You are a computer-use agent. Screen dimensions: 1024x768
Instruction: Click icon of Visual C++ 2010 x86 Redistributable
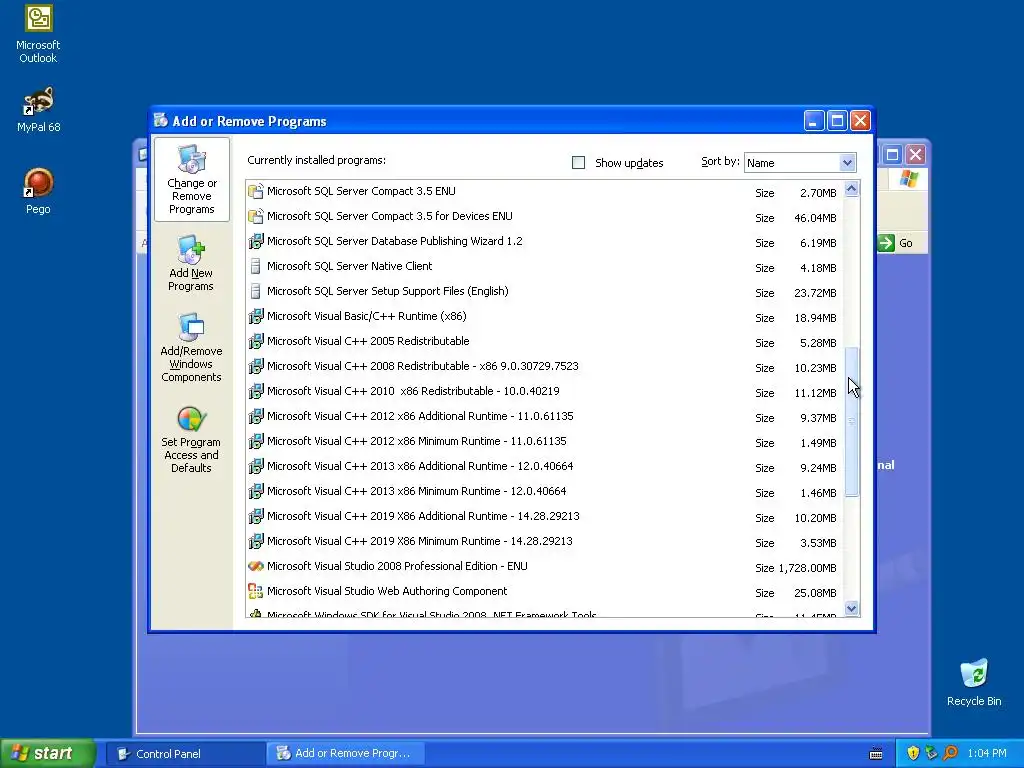(x=256, y=391)
